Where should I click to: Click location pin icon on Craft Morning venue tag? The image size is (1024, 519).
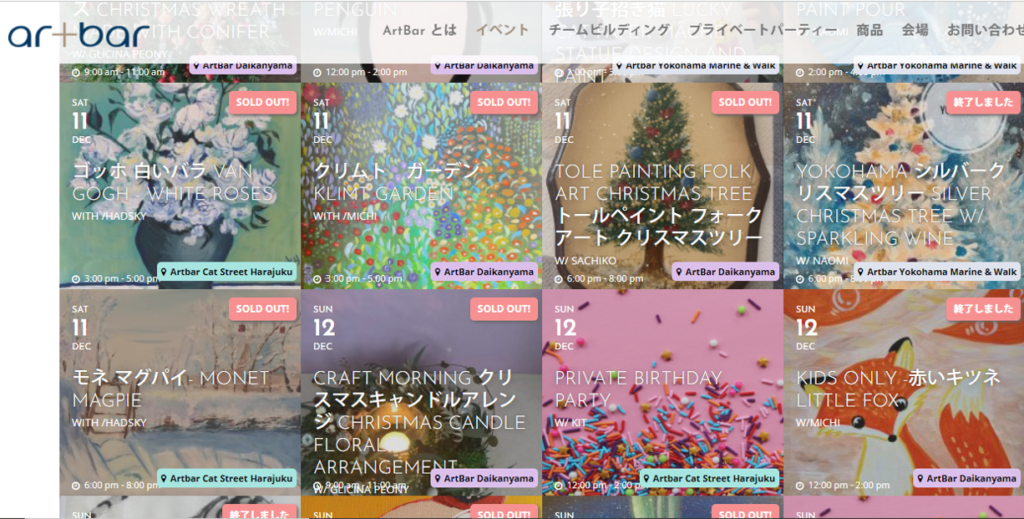(438, 479)
